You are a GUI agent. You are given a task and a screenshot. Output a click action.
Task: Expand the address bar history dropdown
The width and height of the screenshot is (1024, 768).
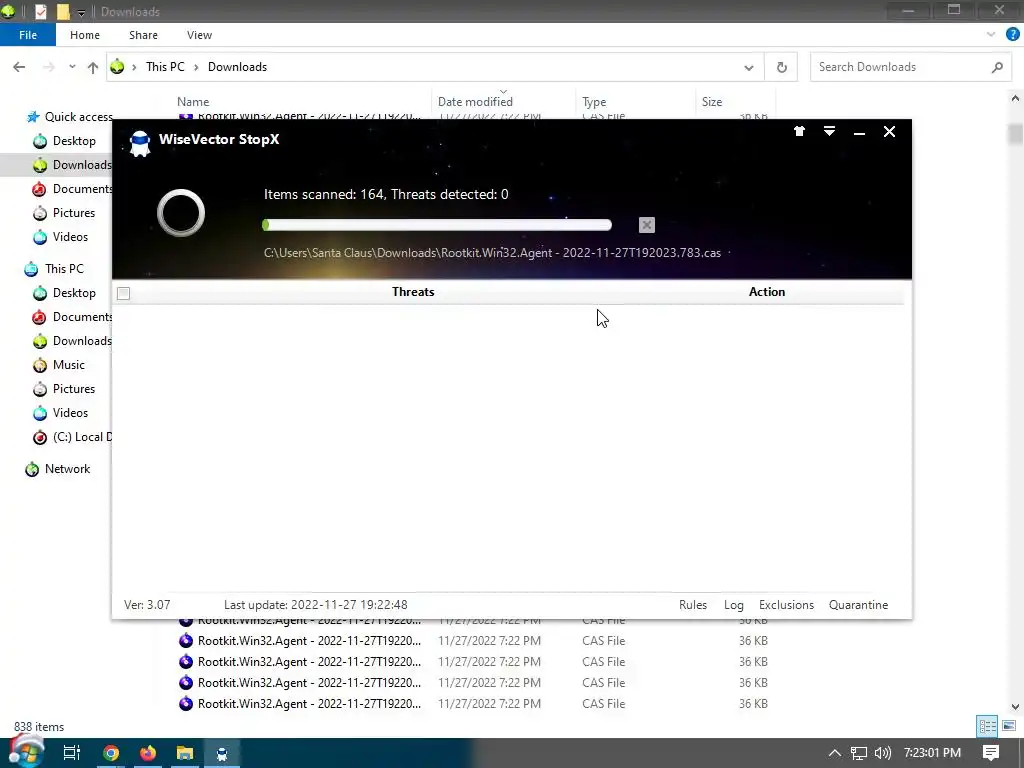point(748,67)
